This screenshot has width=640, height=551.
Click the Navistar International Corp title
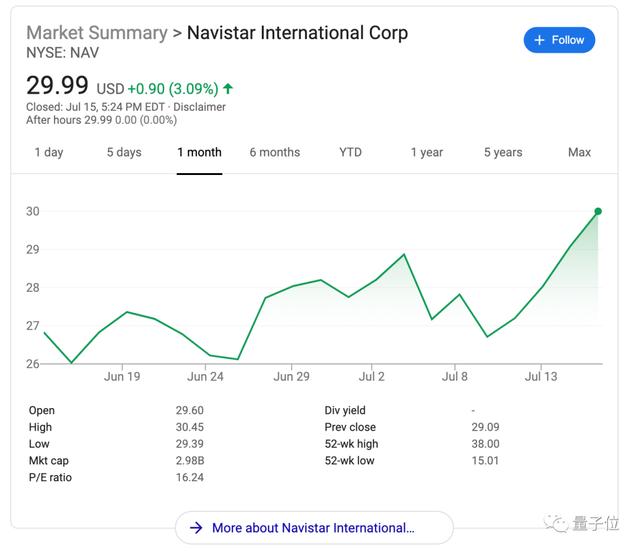click(297, 33)
